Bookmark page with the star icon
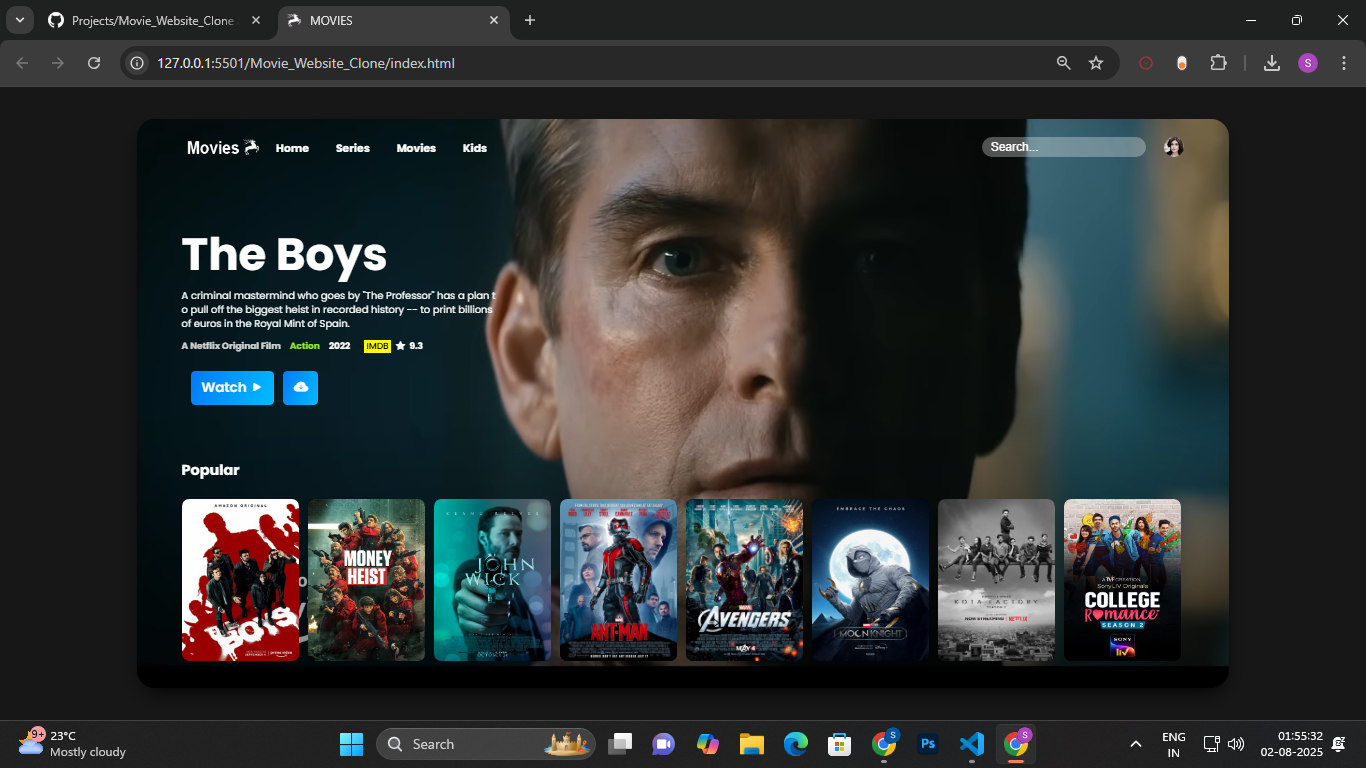Screen dimensions: 1366x768 (x=1096, y=63)
